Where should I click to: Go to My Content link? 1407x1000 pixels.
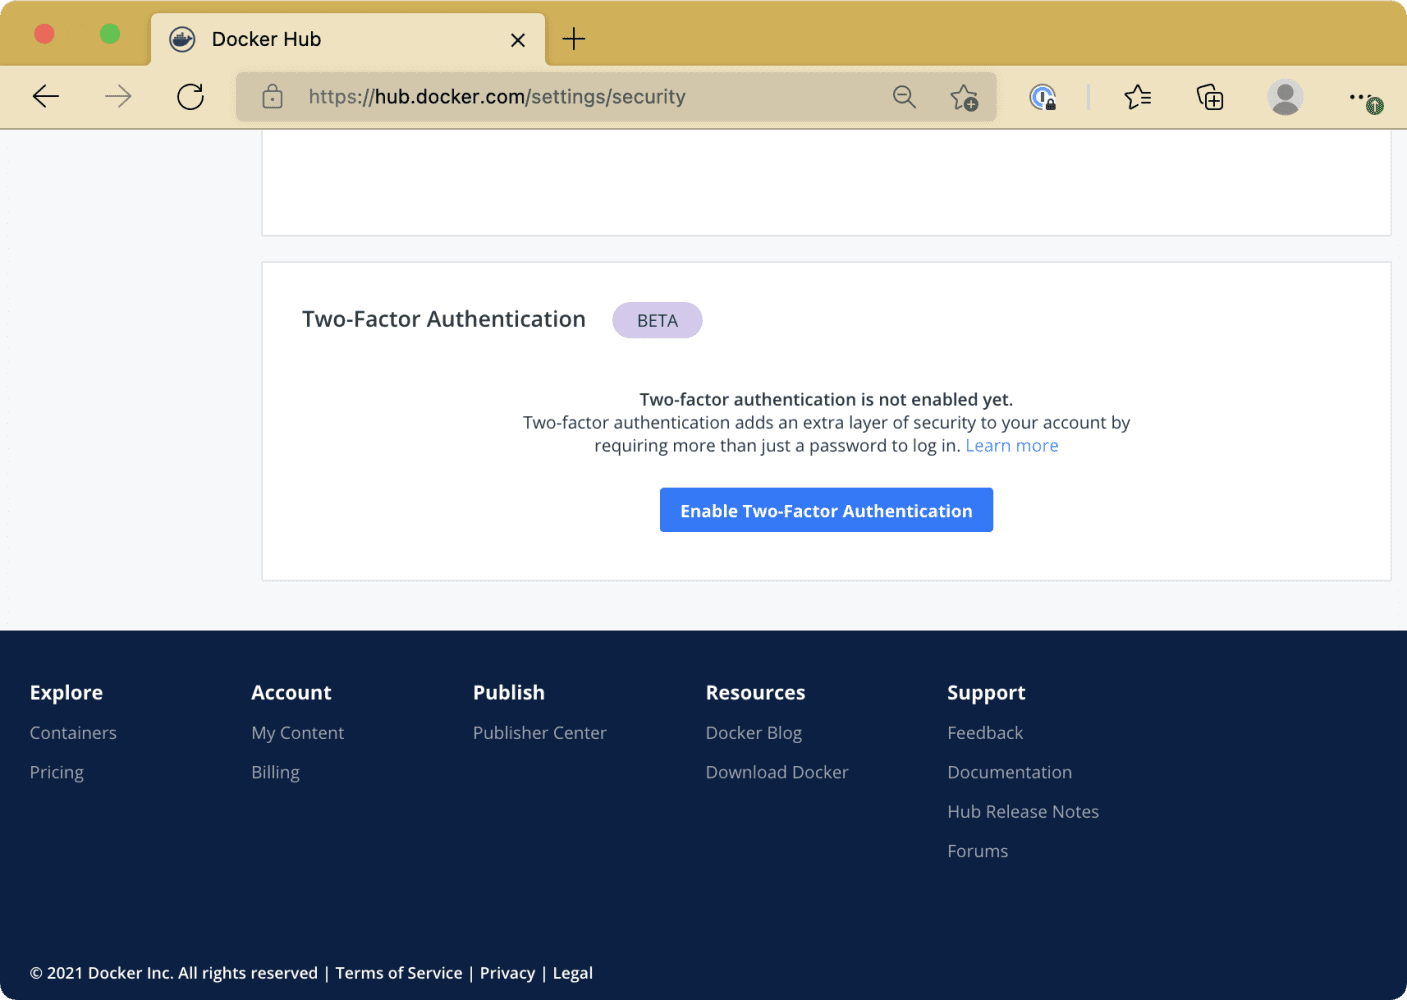tap(297, 733)
